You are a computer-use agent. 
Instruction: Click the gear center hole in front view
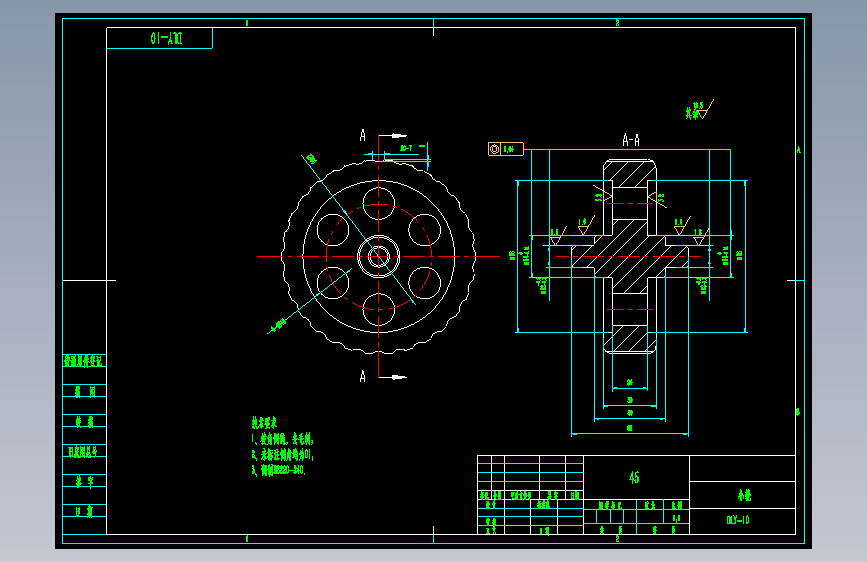(x=379, y=256)
